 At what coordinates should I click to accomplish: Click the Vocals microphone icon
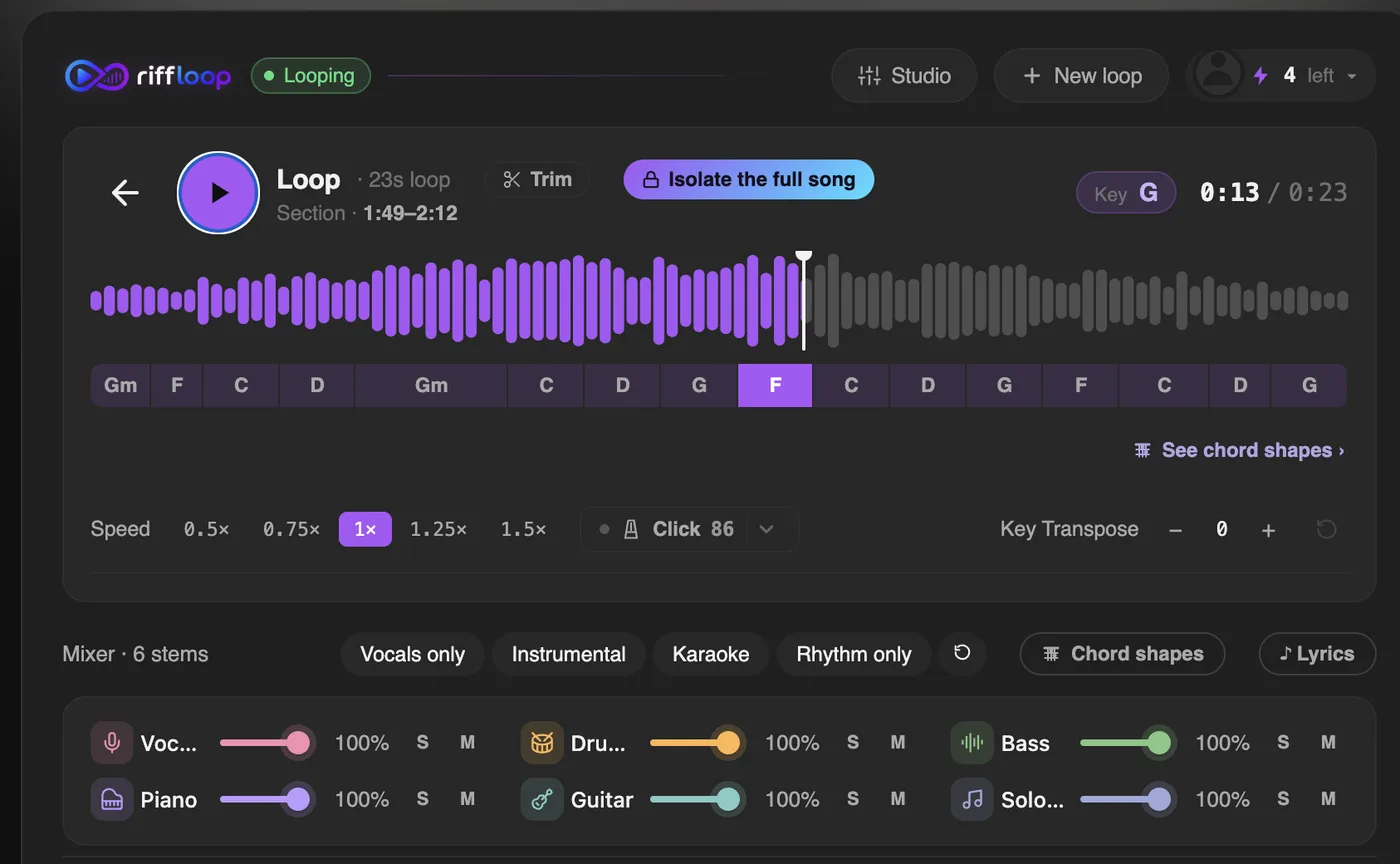pyautogui.click(x=112, y=743)
